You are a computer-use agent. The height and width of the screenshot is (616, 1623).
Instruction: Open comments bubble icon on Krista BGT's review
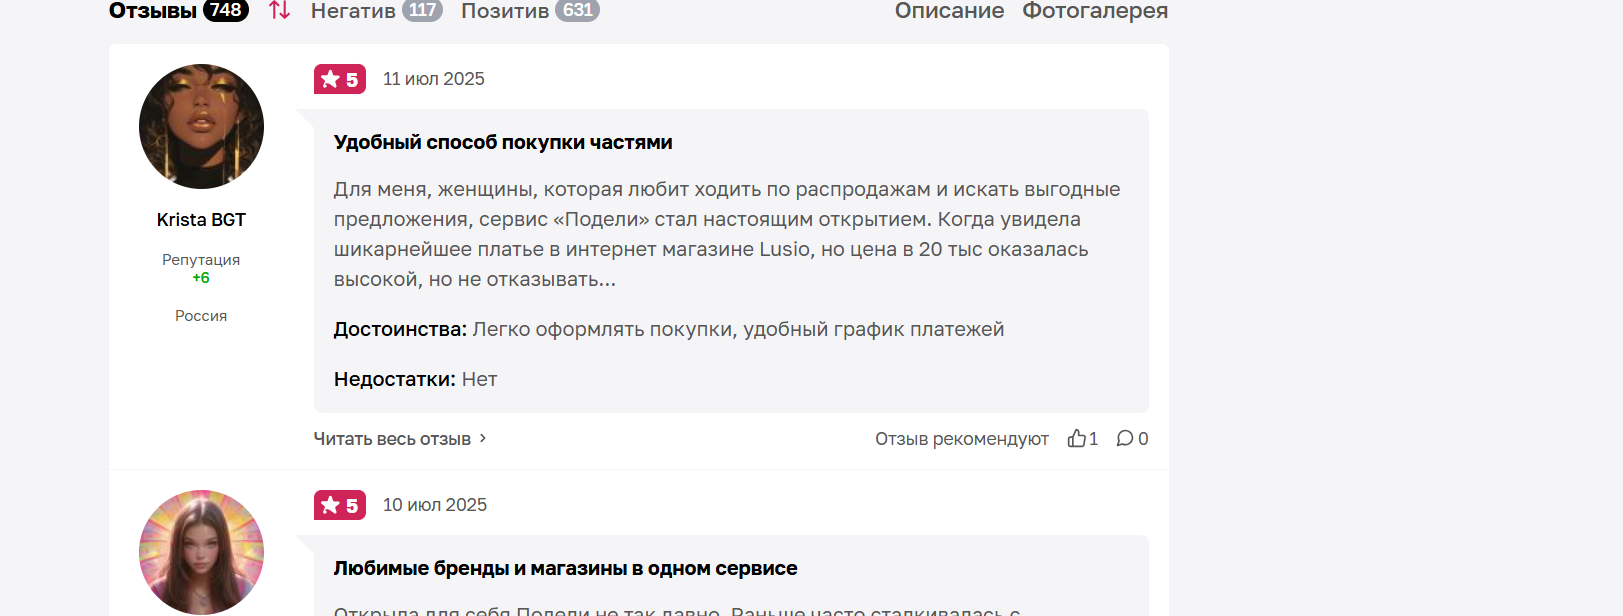[1125, 438]
